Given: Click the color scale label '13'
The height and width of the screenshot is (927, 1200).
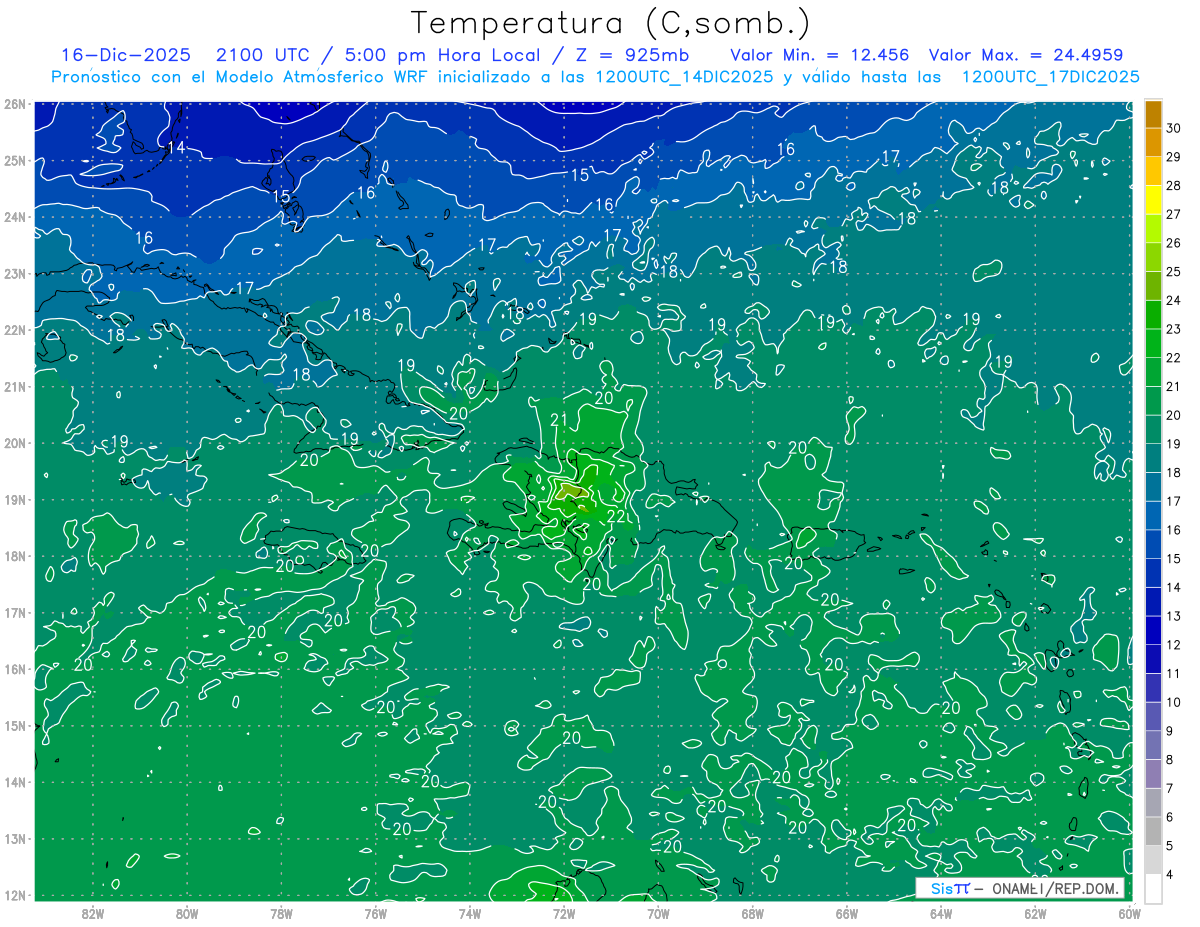Looking at the screenshot, I should coord(1174,616).
